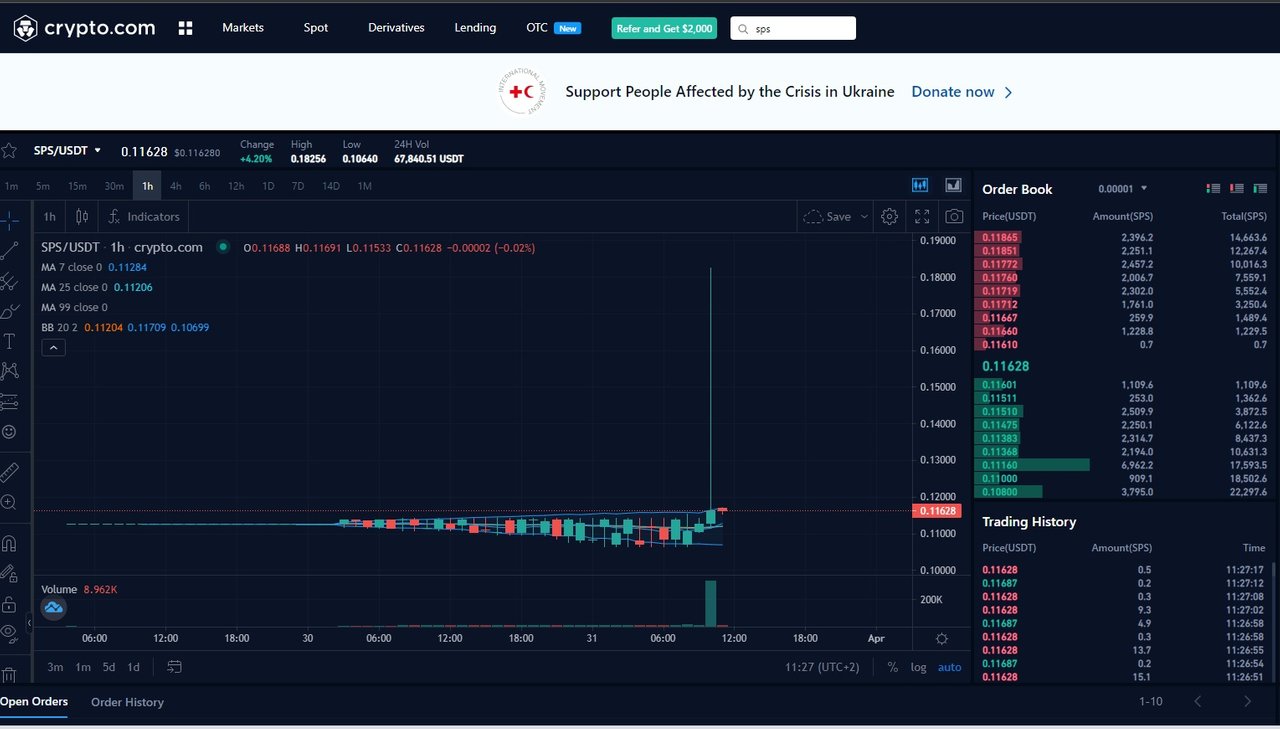Go to next page of open orders
The height and width of the screenshot is (729, 1280).
(x=1247, y=701)
